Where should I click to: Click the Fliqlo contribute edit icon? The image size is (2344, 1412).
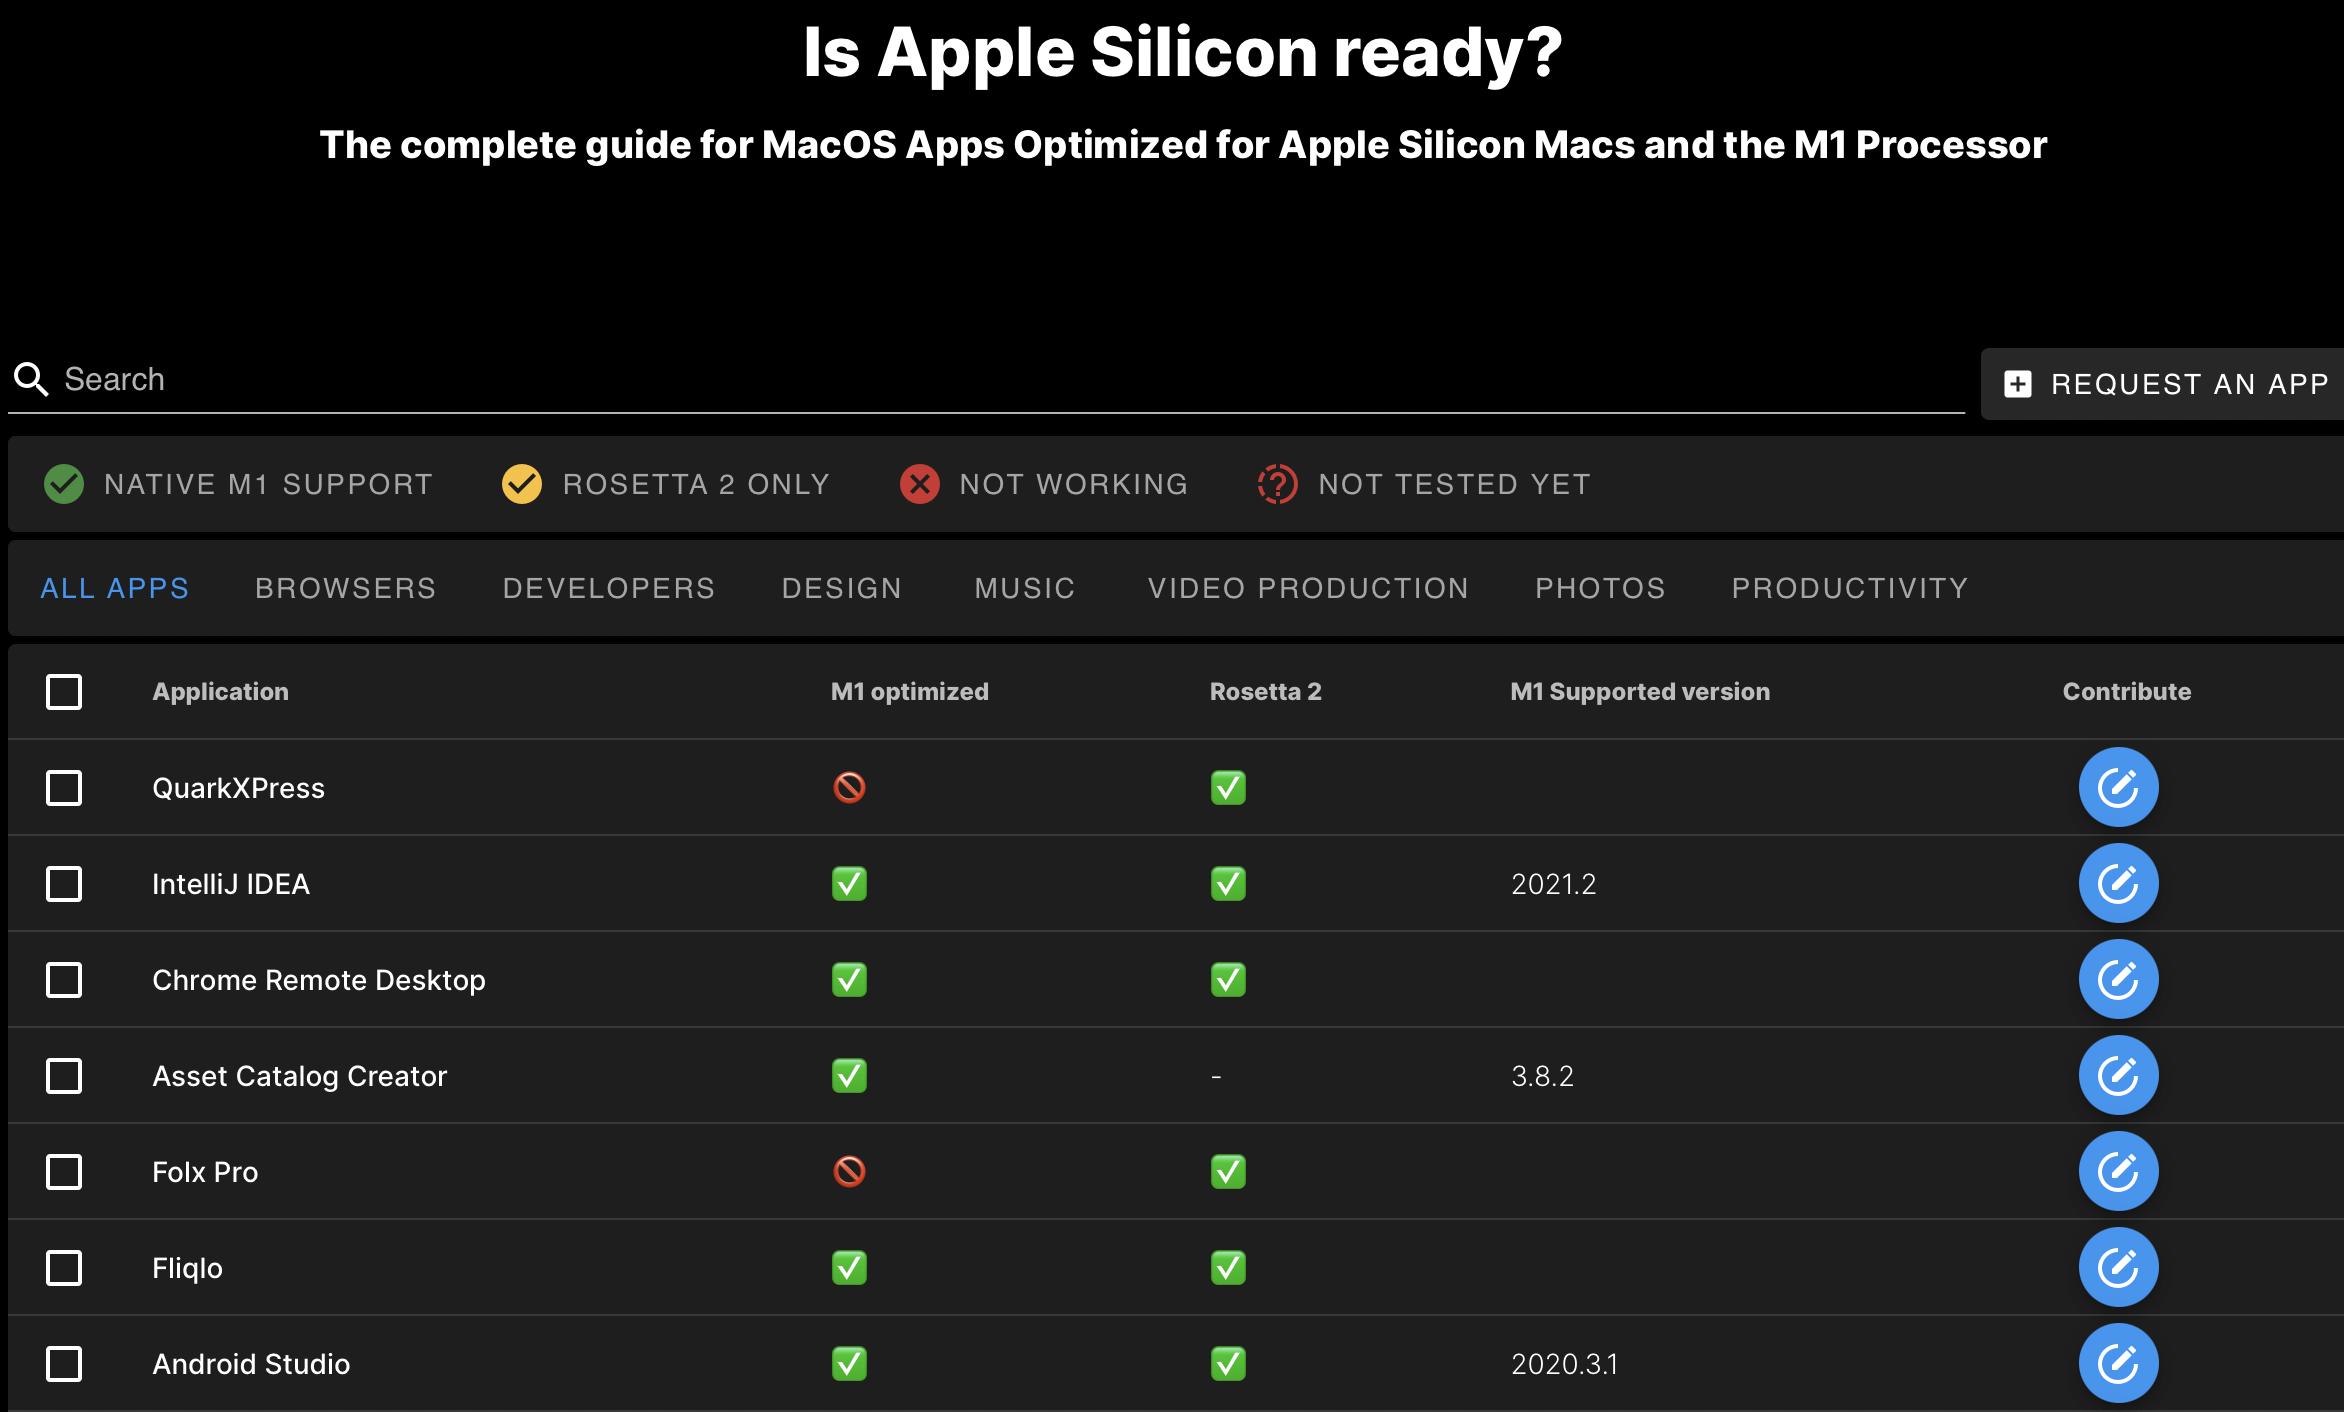tap(2118, 1267)
